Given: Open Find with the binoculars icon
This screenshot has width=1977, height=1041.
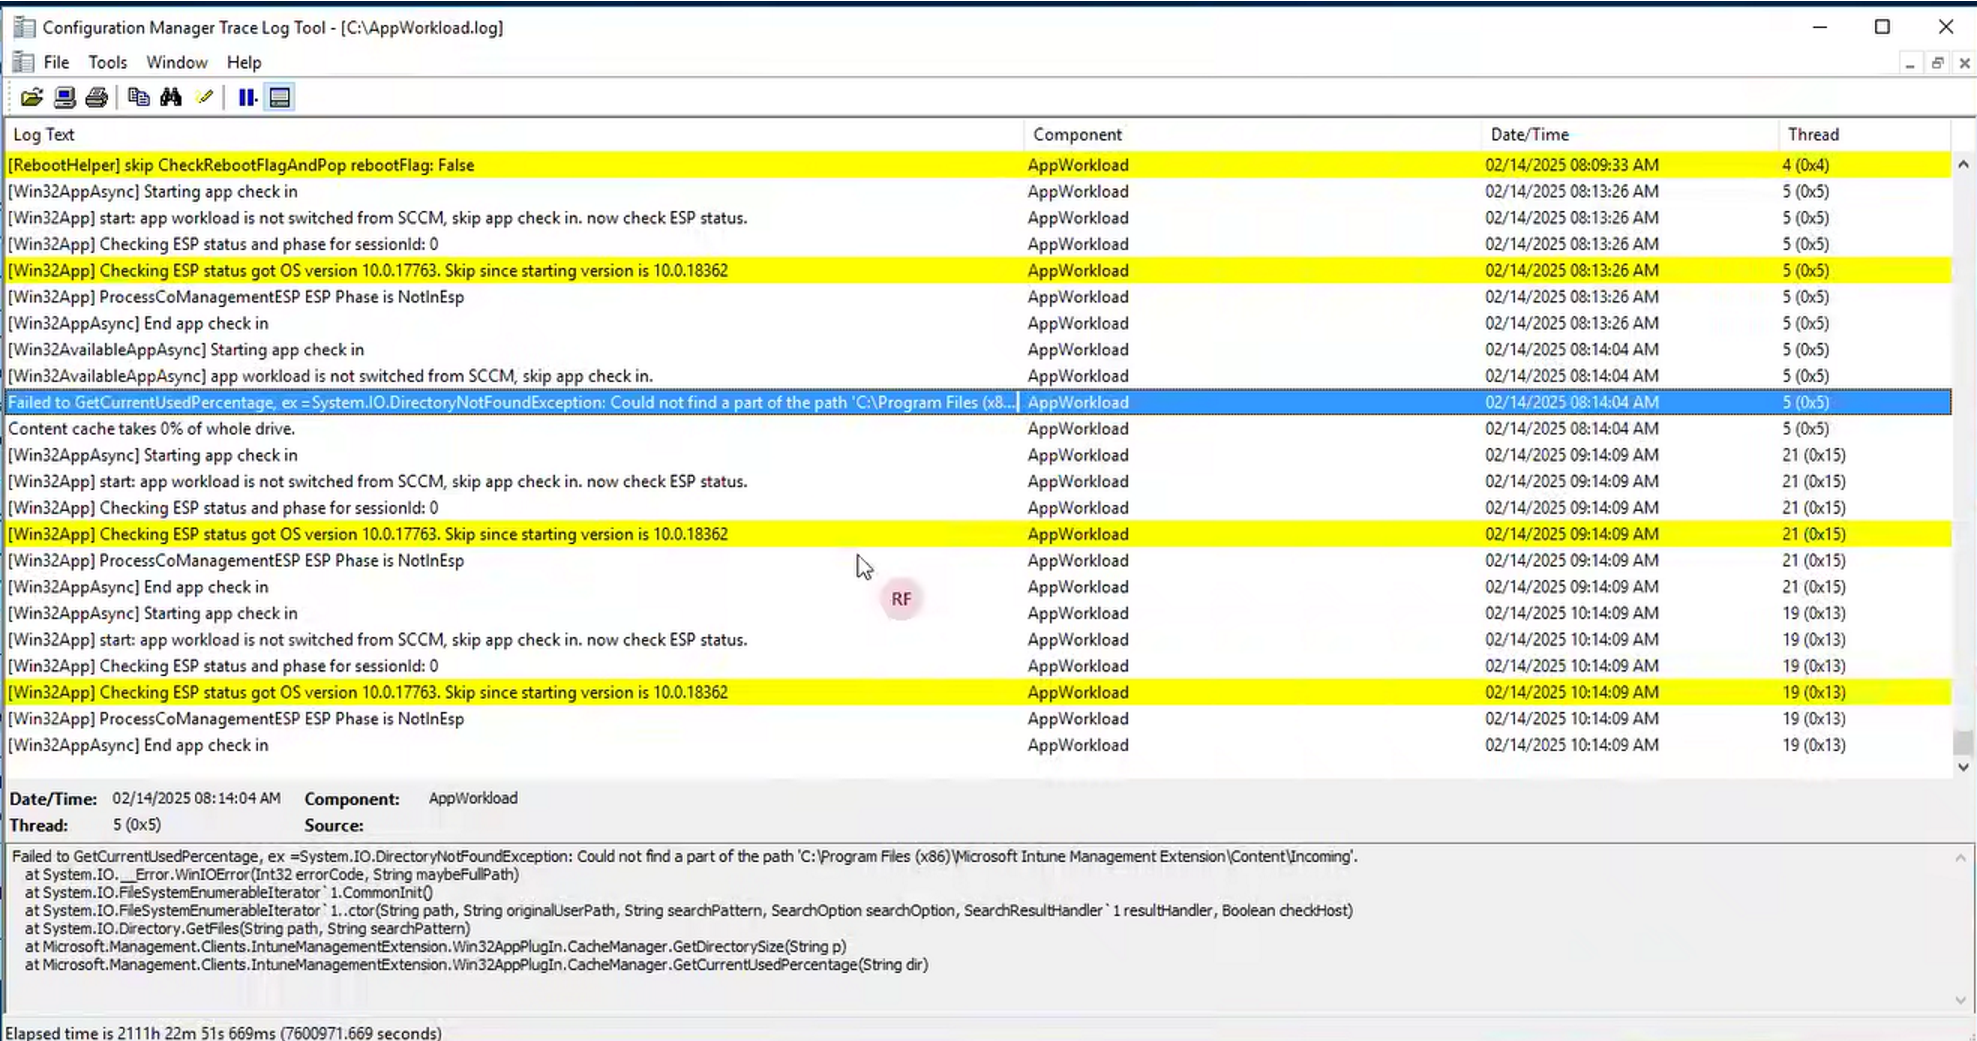Looking at the screenshot, I should tap(171, 97).
